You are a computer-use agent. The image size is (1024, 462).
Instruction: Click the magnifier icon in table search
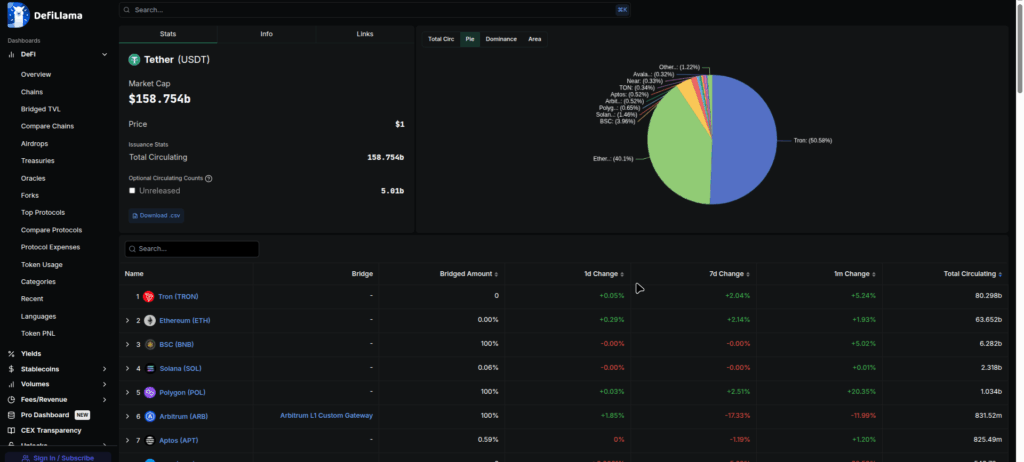coord(132,249)
